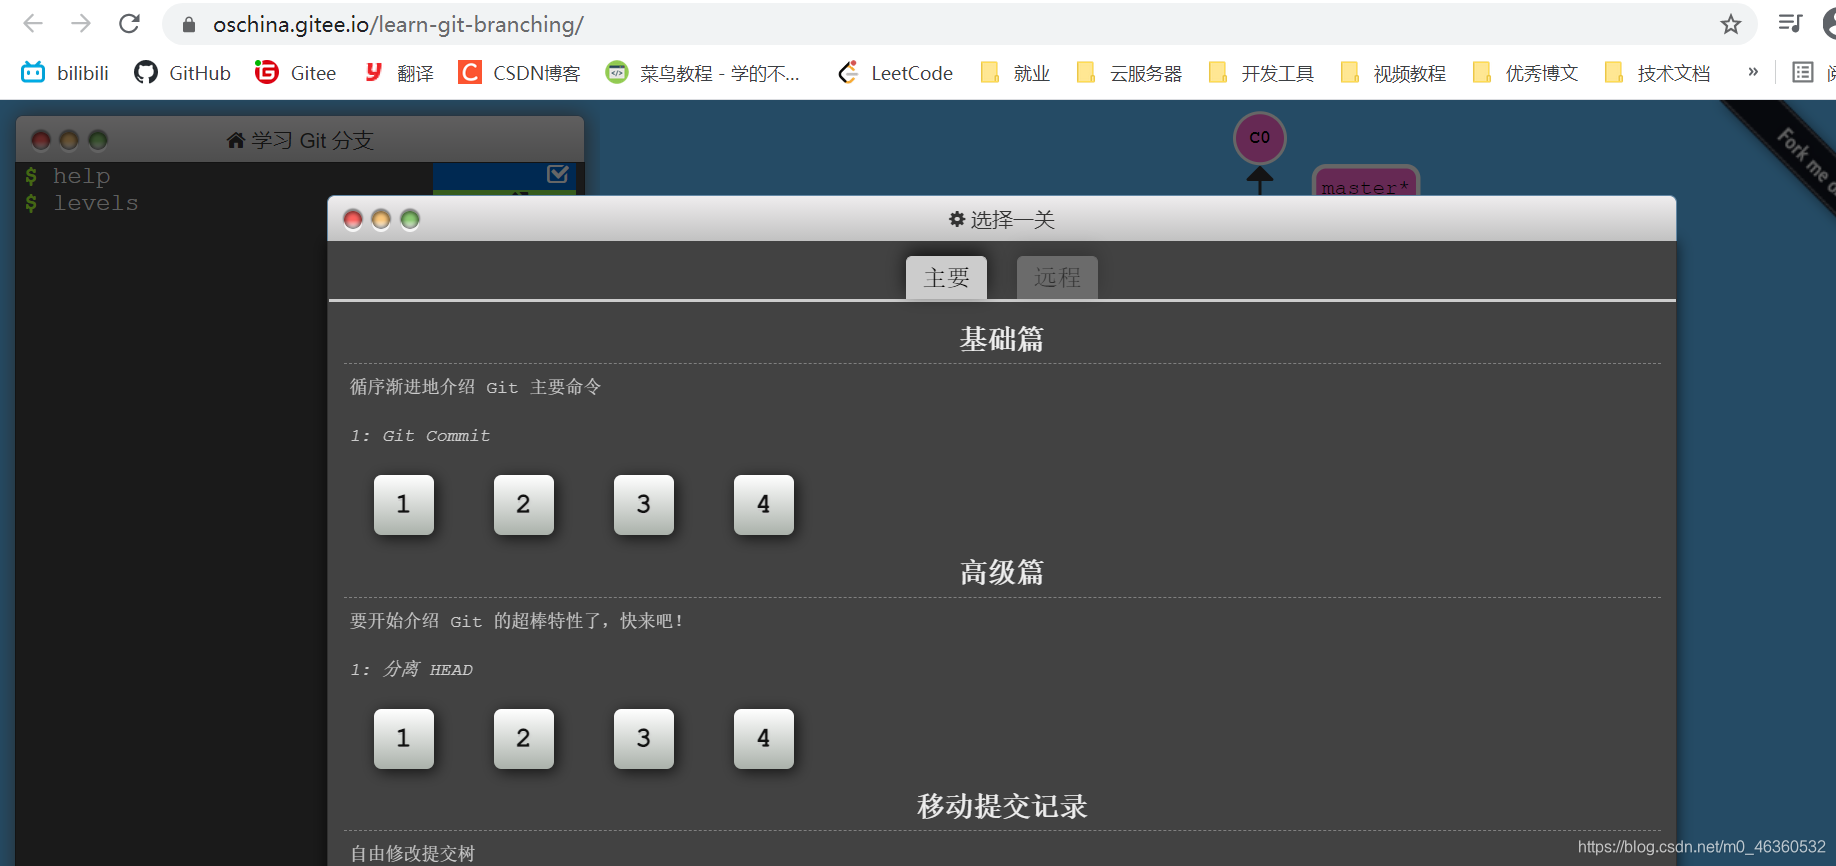Click the browser forward arrow
Viewport: 1836px width, 866px height.
coord(81,24)
